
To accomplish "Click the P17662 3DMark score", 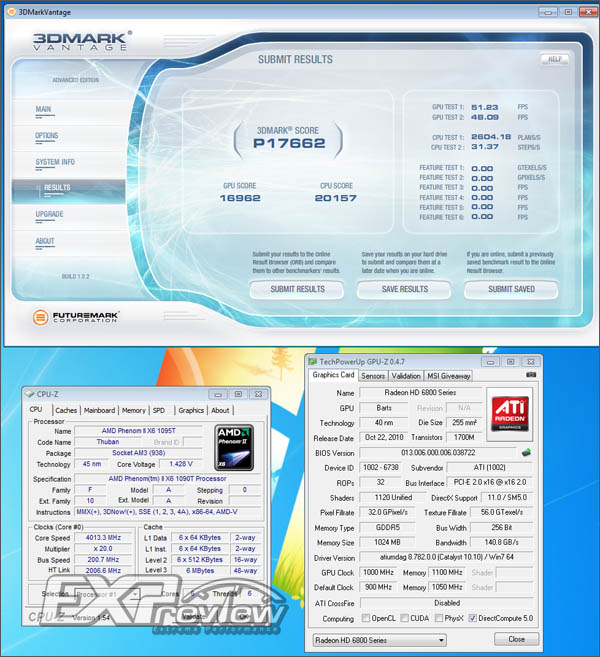I will tap(289, 143).
